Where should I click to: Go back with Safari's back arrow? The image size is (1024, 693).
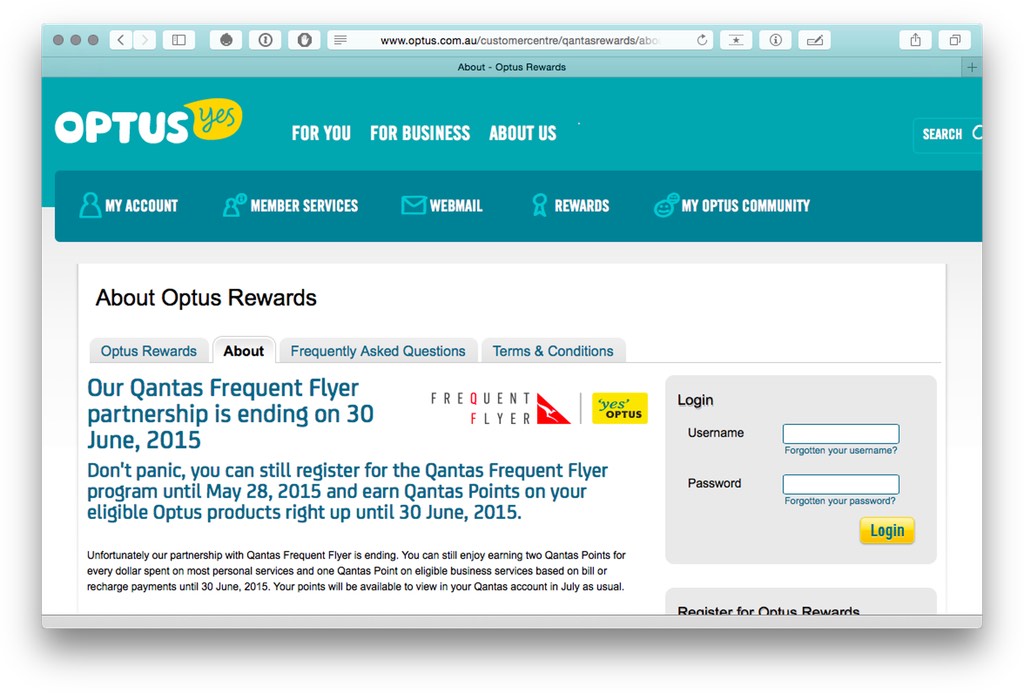[x=121, y=40]
